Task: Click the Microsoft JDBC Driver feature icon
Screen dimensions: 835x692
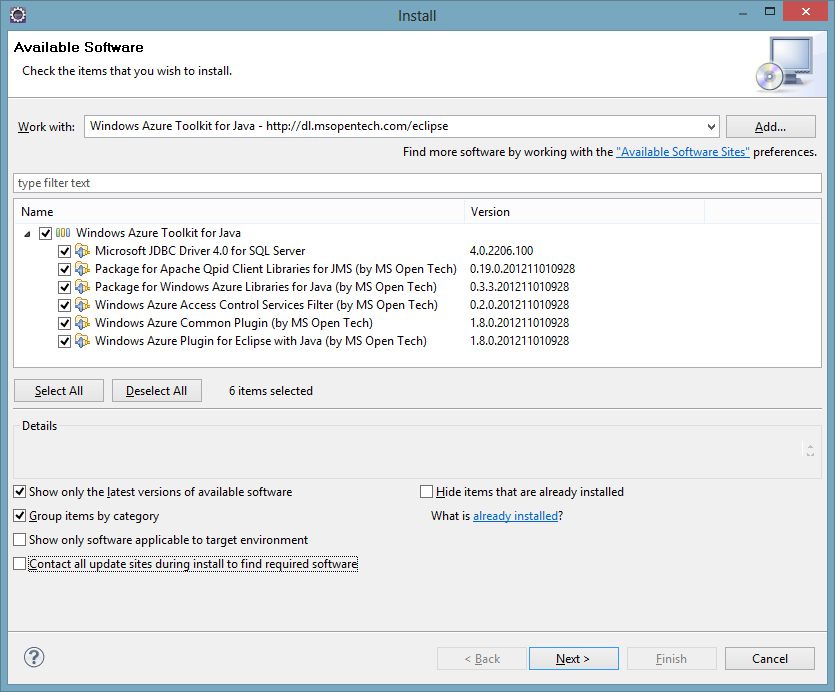Action: [x=83, y=251]
